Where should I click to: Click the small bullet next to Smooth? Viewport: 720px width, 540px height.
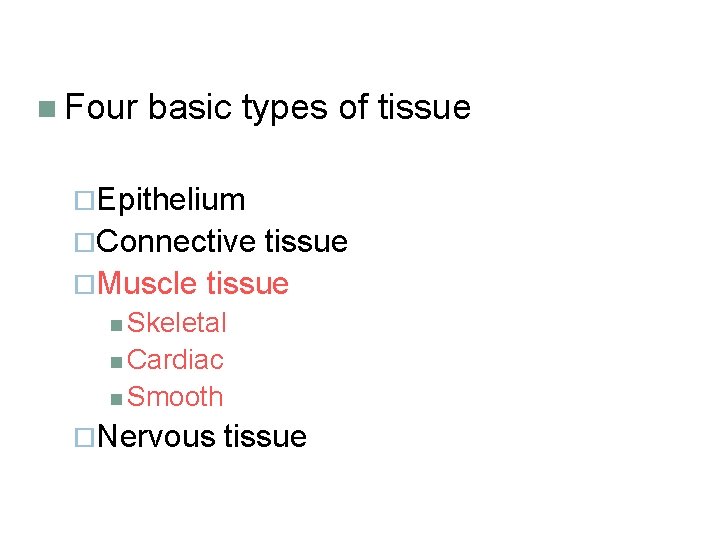(x=118, y=398)
